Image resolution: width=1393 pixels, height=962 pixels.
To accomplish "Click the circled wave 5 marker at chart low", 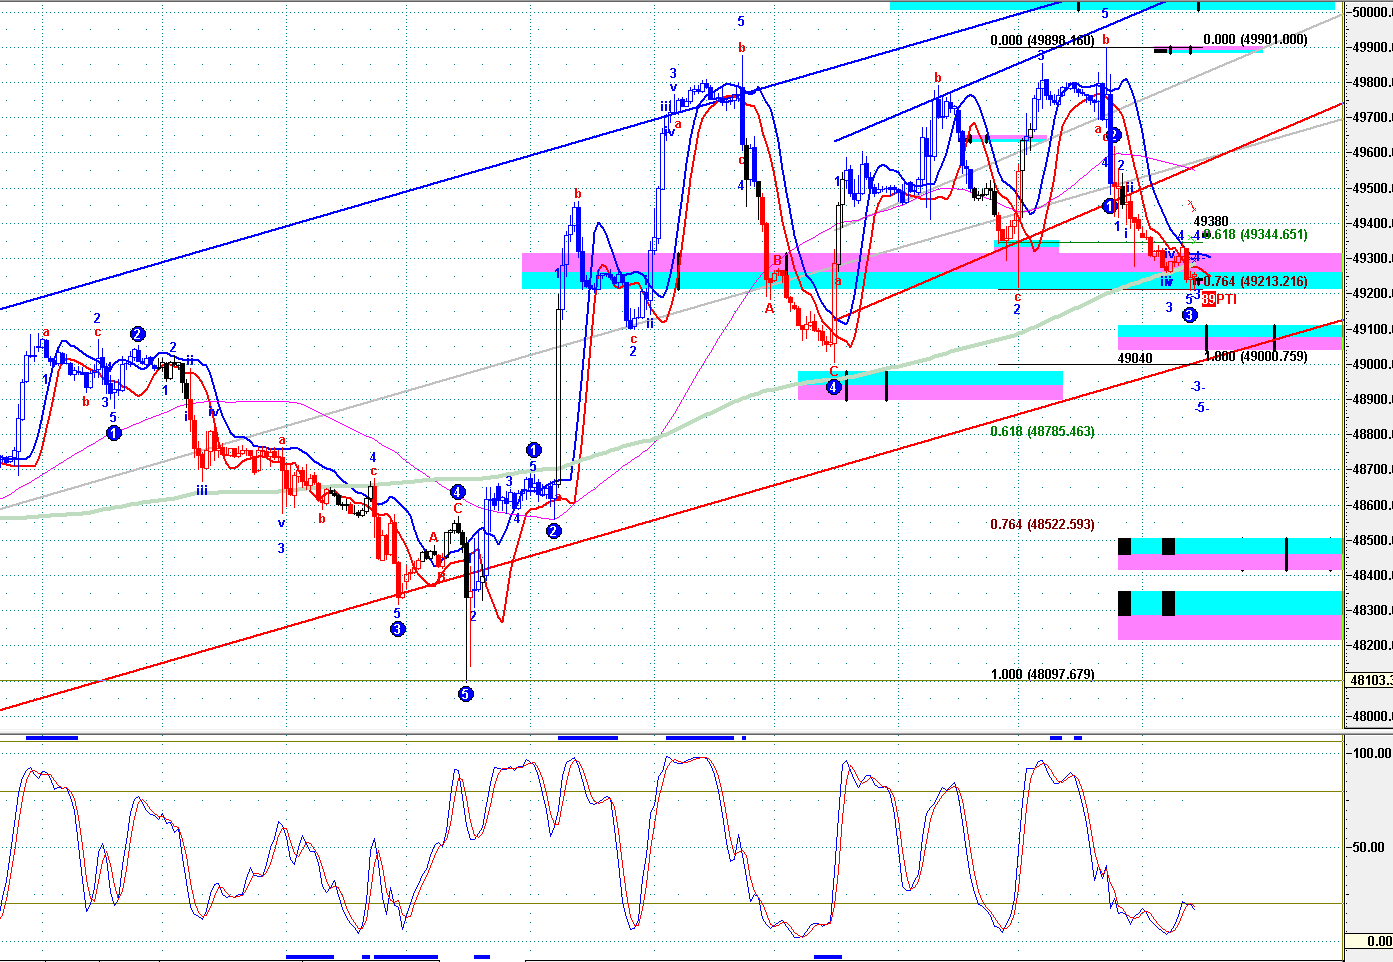I will (x=465, y=693).
